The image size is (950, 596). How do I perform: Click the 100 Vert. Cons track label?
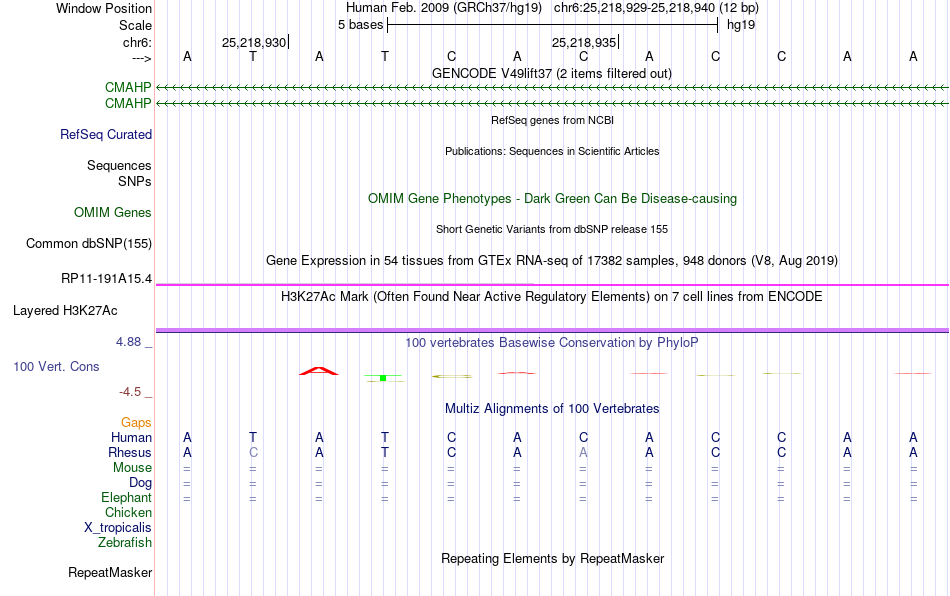pyautogui.click(x=56, y=366)
